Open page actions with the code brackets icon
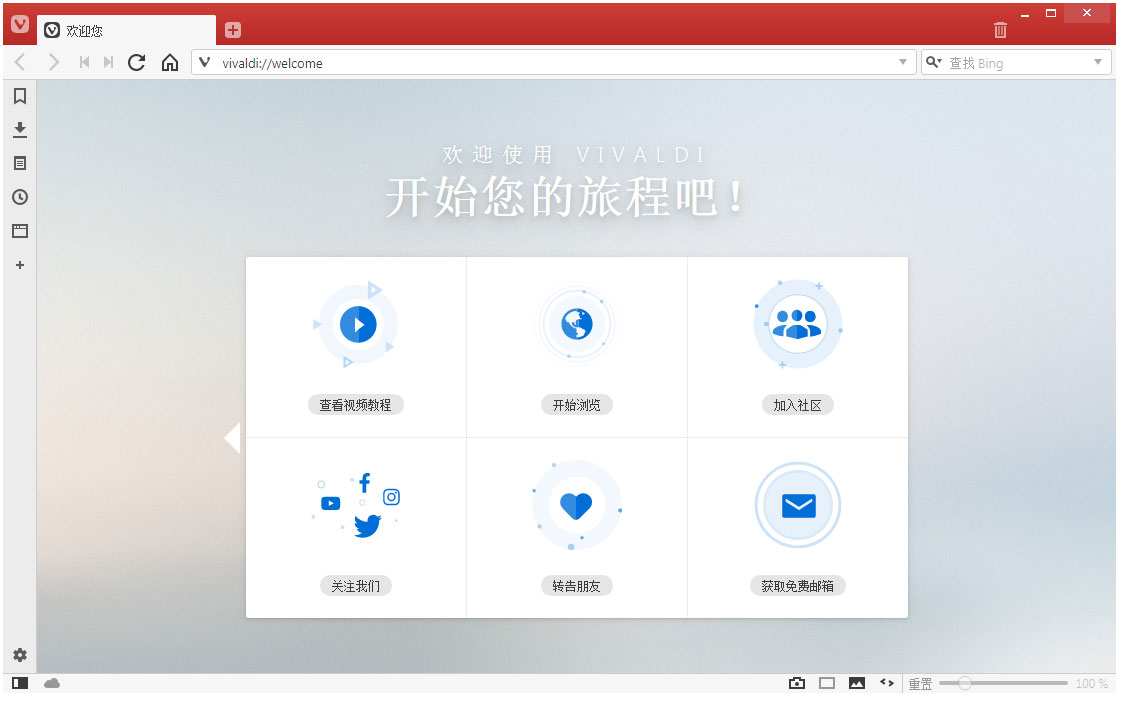 tap(887, 683)
